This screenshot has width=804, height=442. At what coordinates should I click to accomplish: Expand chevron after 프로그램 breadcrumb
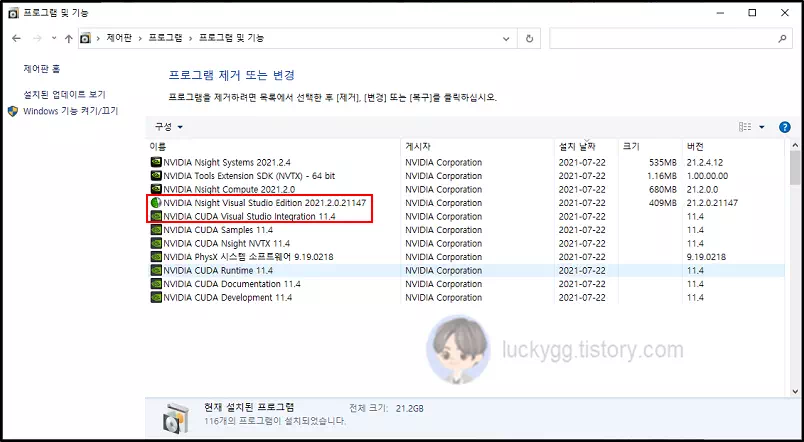(x=190, y=38)
